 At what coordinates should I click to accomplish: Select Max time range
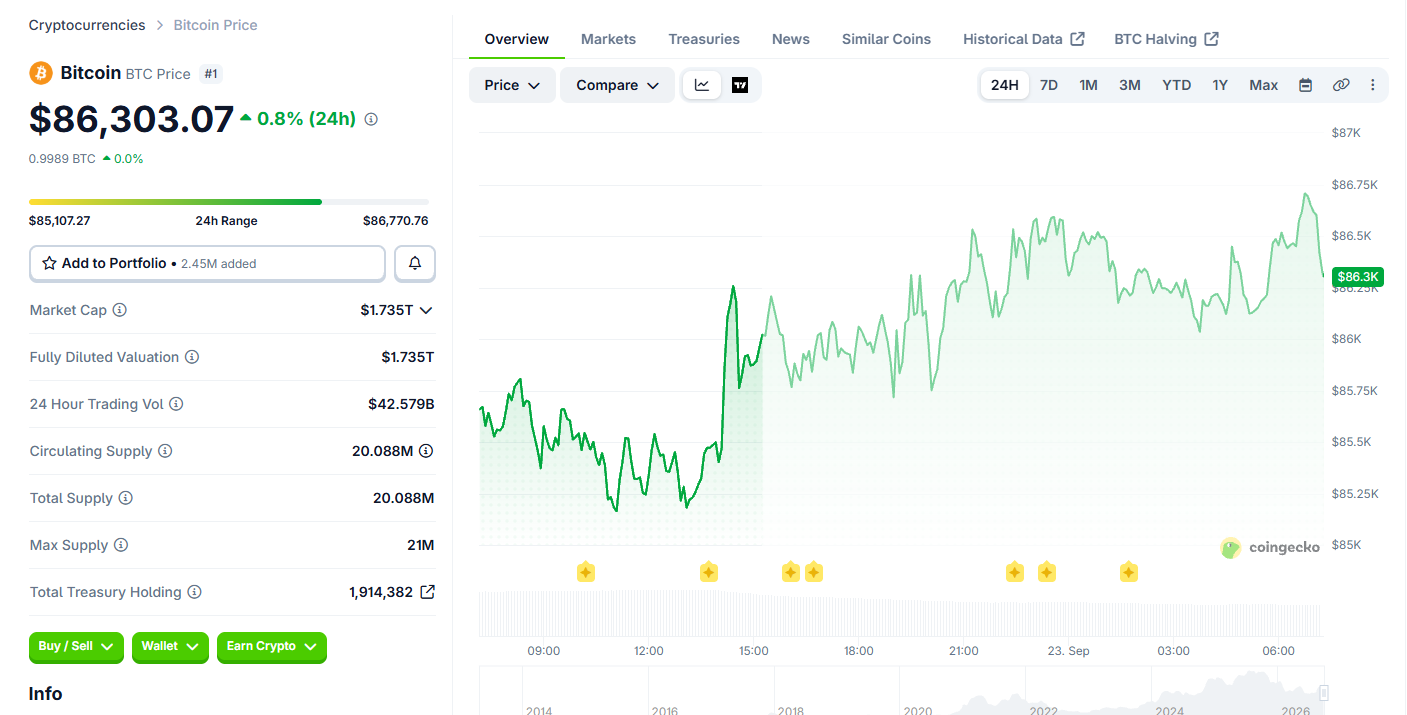(1264, 85)
